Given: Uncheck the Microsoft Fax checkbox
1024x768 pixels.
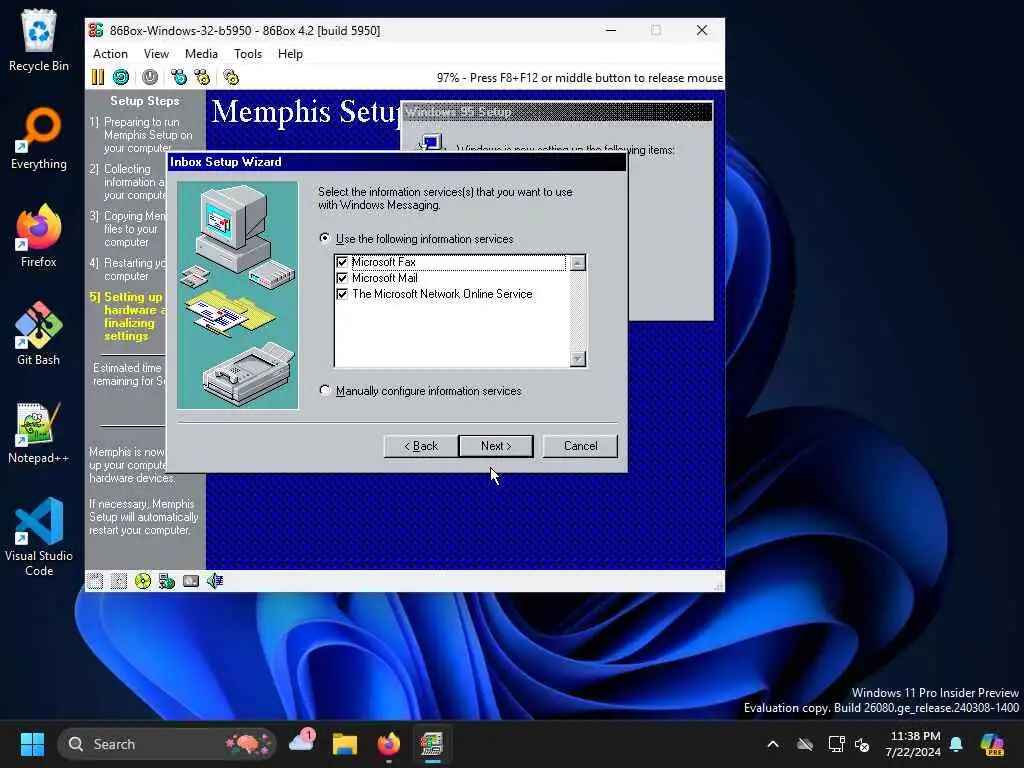Looking at the screenshot, I should tap(342, 262).
